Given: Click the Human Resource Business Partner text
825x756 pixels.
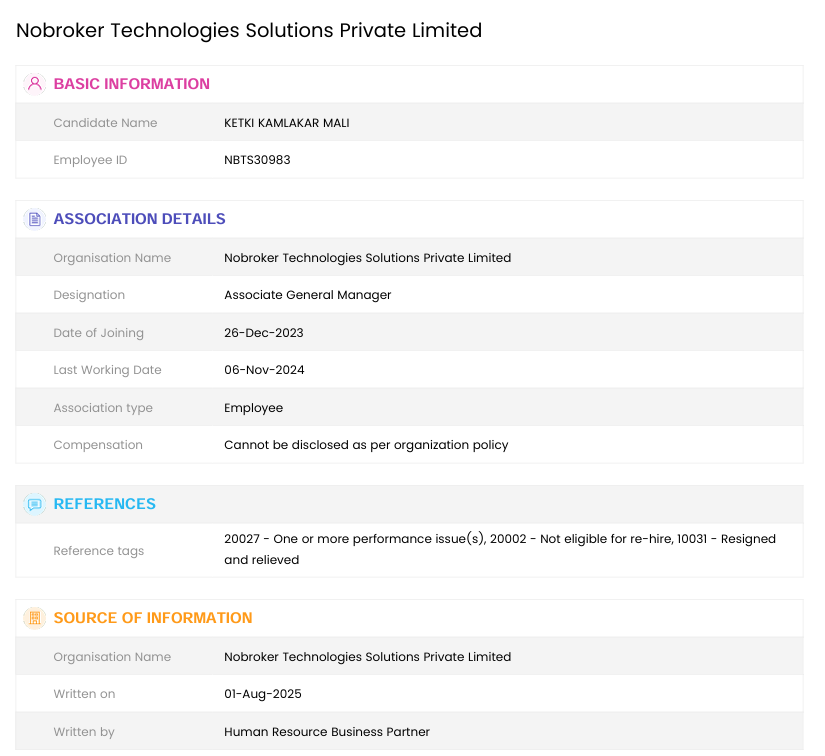Looking at the screenshot, I should (326, 732).
